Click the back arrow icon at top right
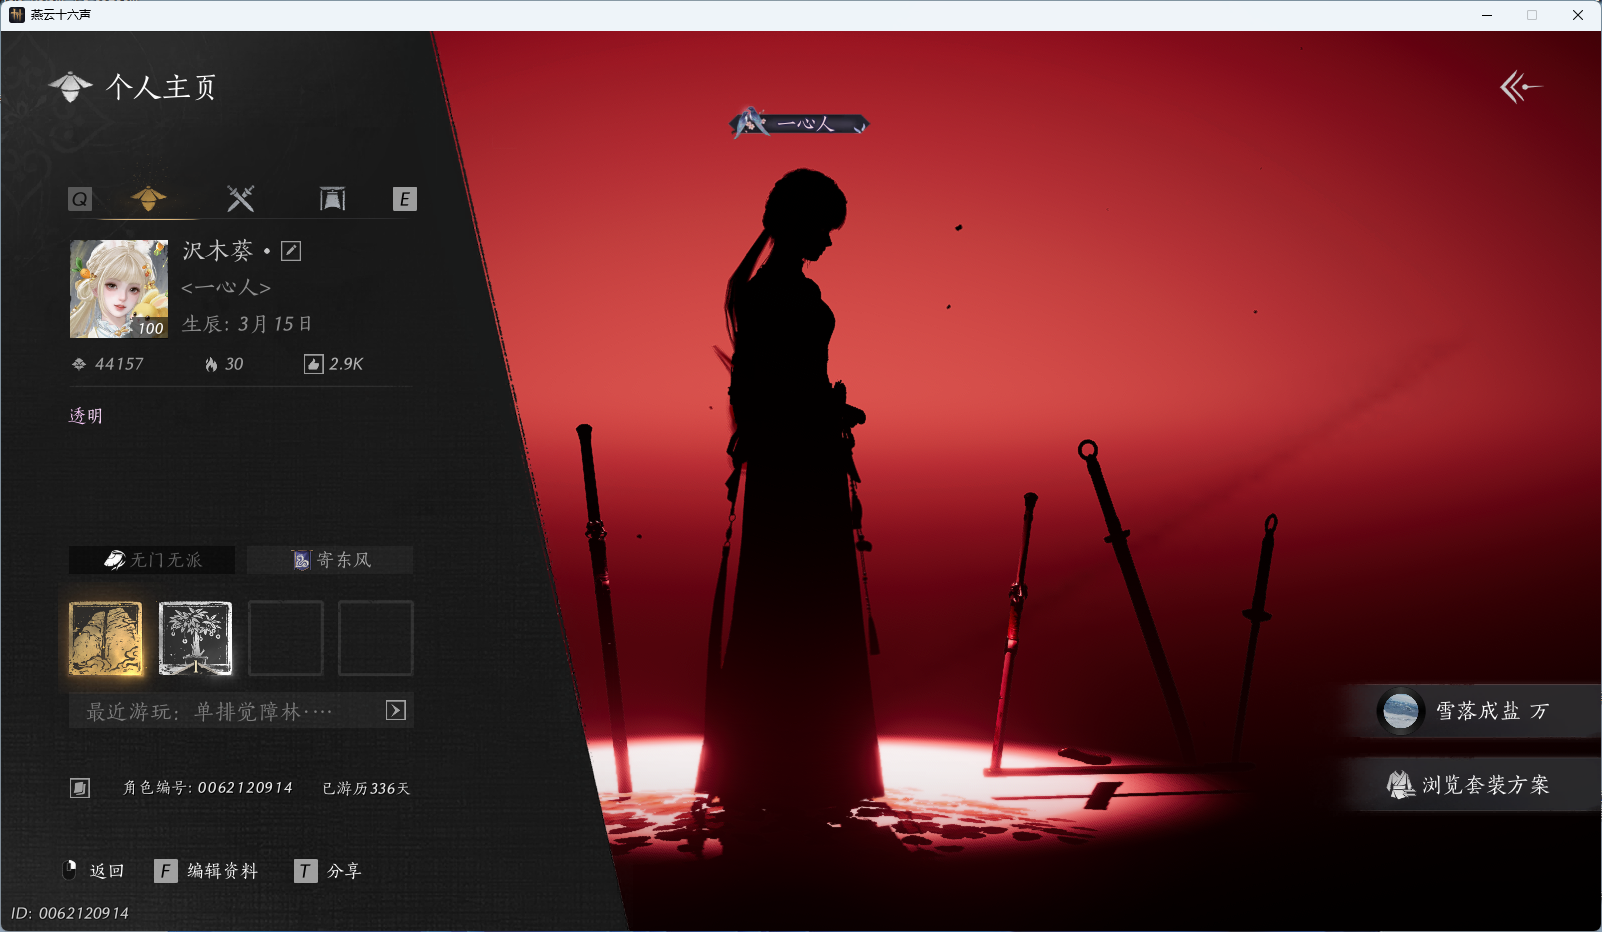The image size is (1602, 932). tap(1520, 87)
